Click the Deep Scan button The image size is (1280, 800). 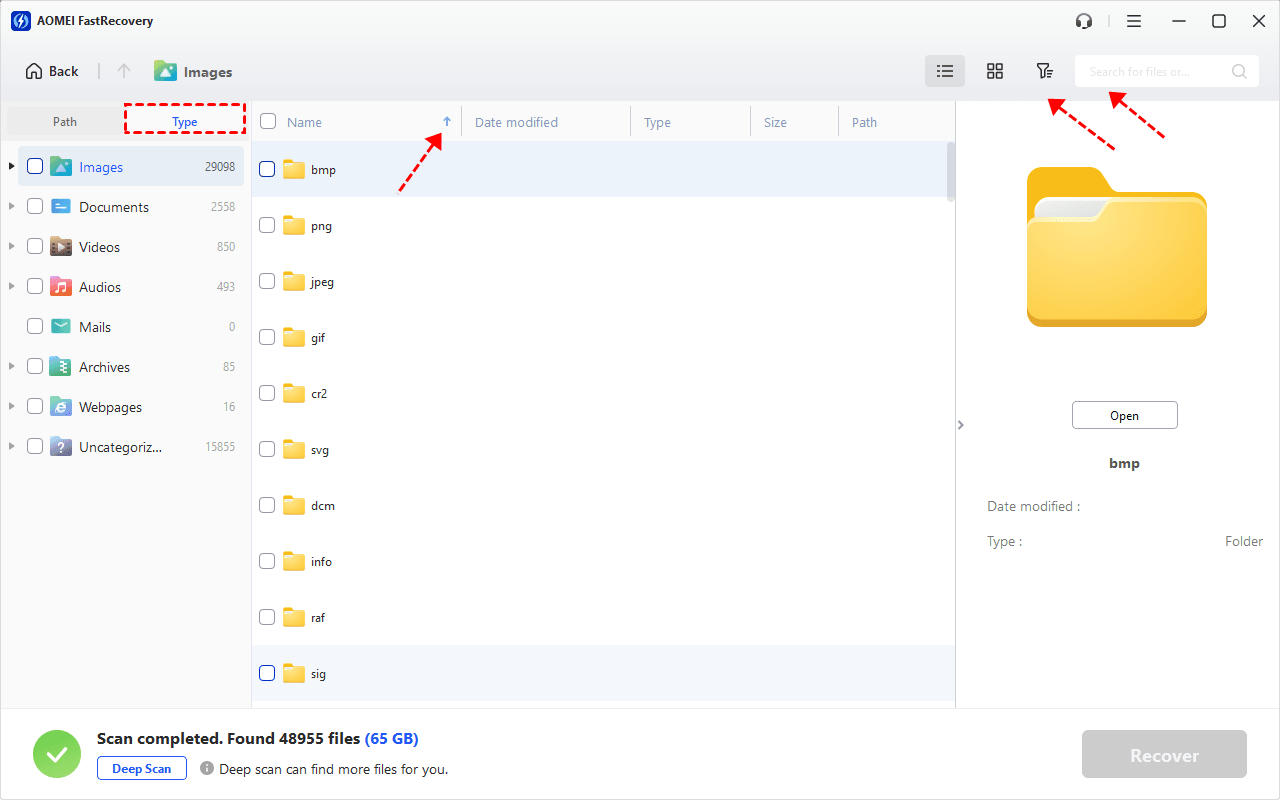coord(142,769)
